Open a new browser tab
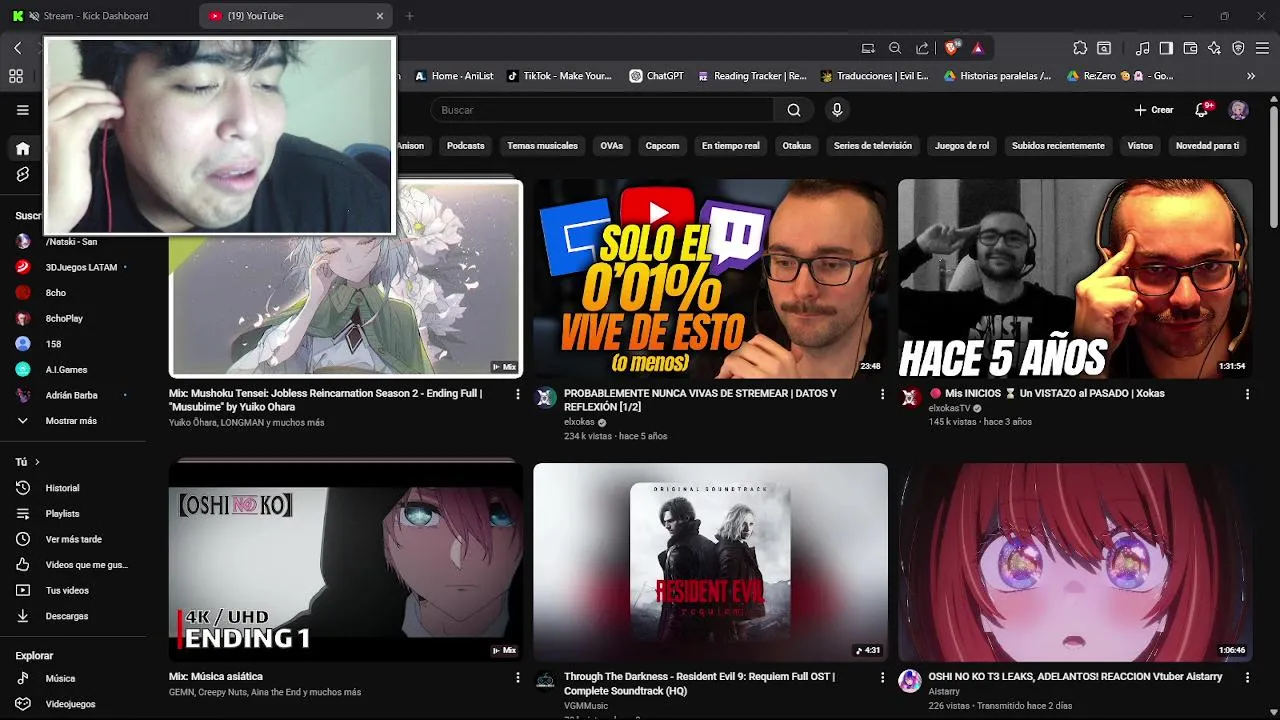The height and width of the screenshot is (720, 1280). 409,16
